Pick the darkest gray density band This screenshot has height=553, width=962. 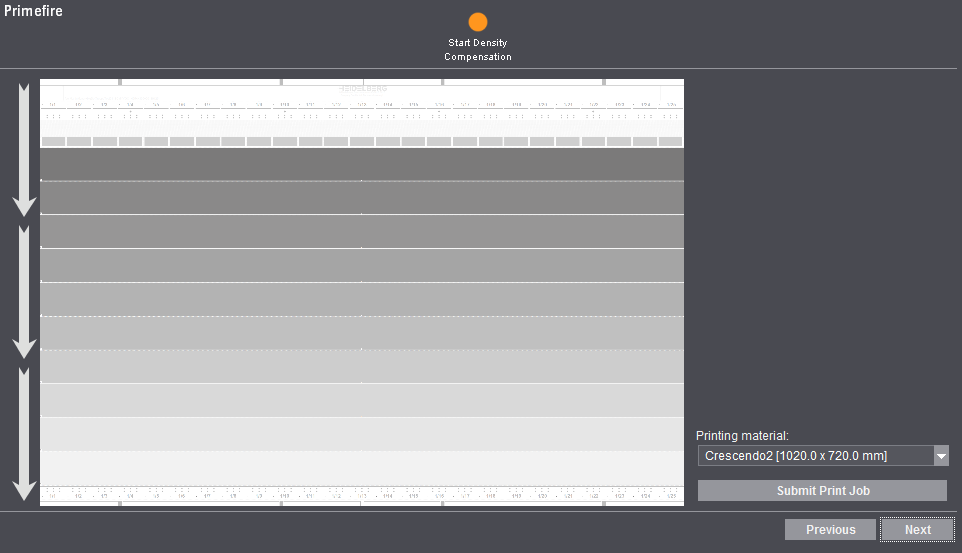coord(362,164)
